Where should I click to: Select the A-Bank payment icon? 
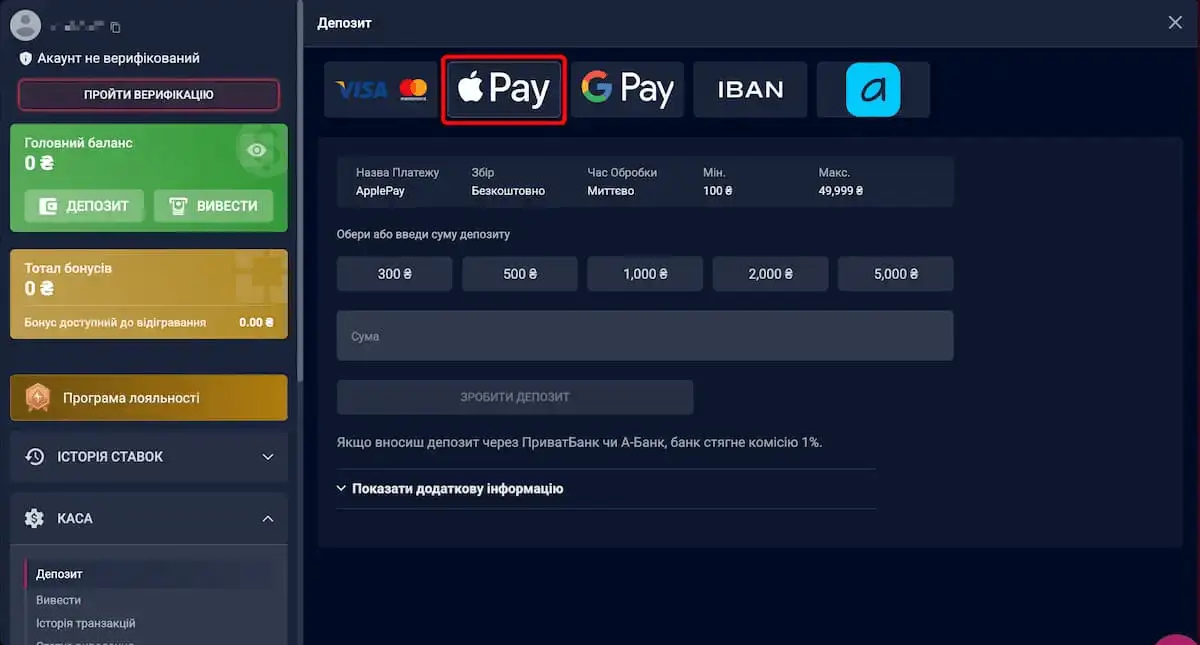873,90
